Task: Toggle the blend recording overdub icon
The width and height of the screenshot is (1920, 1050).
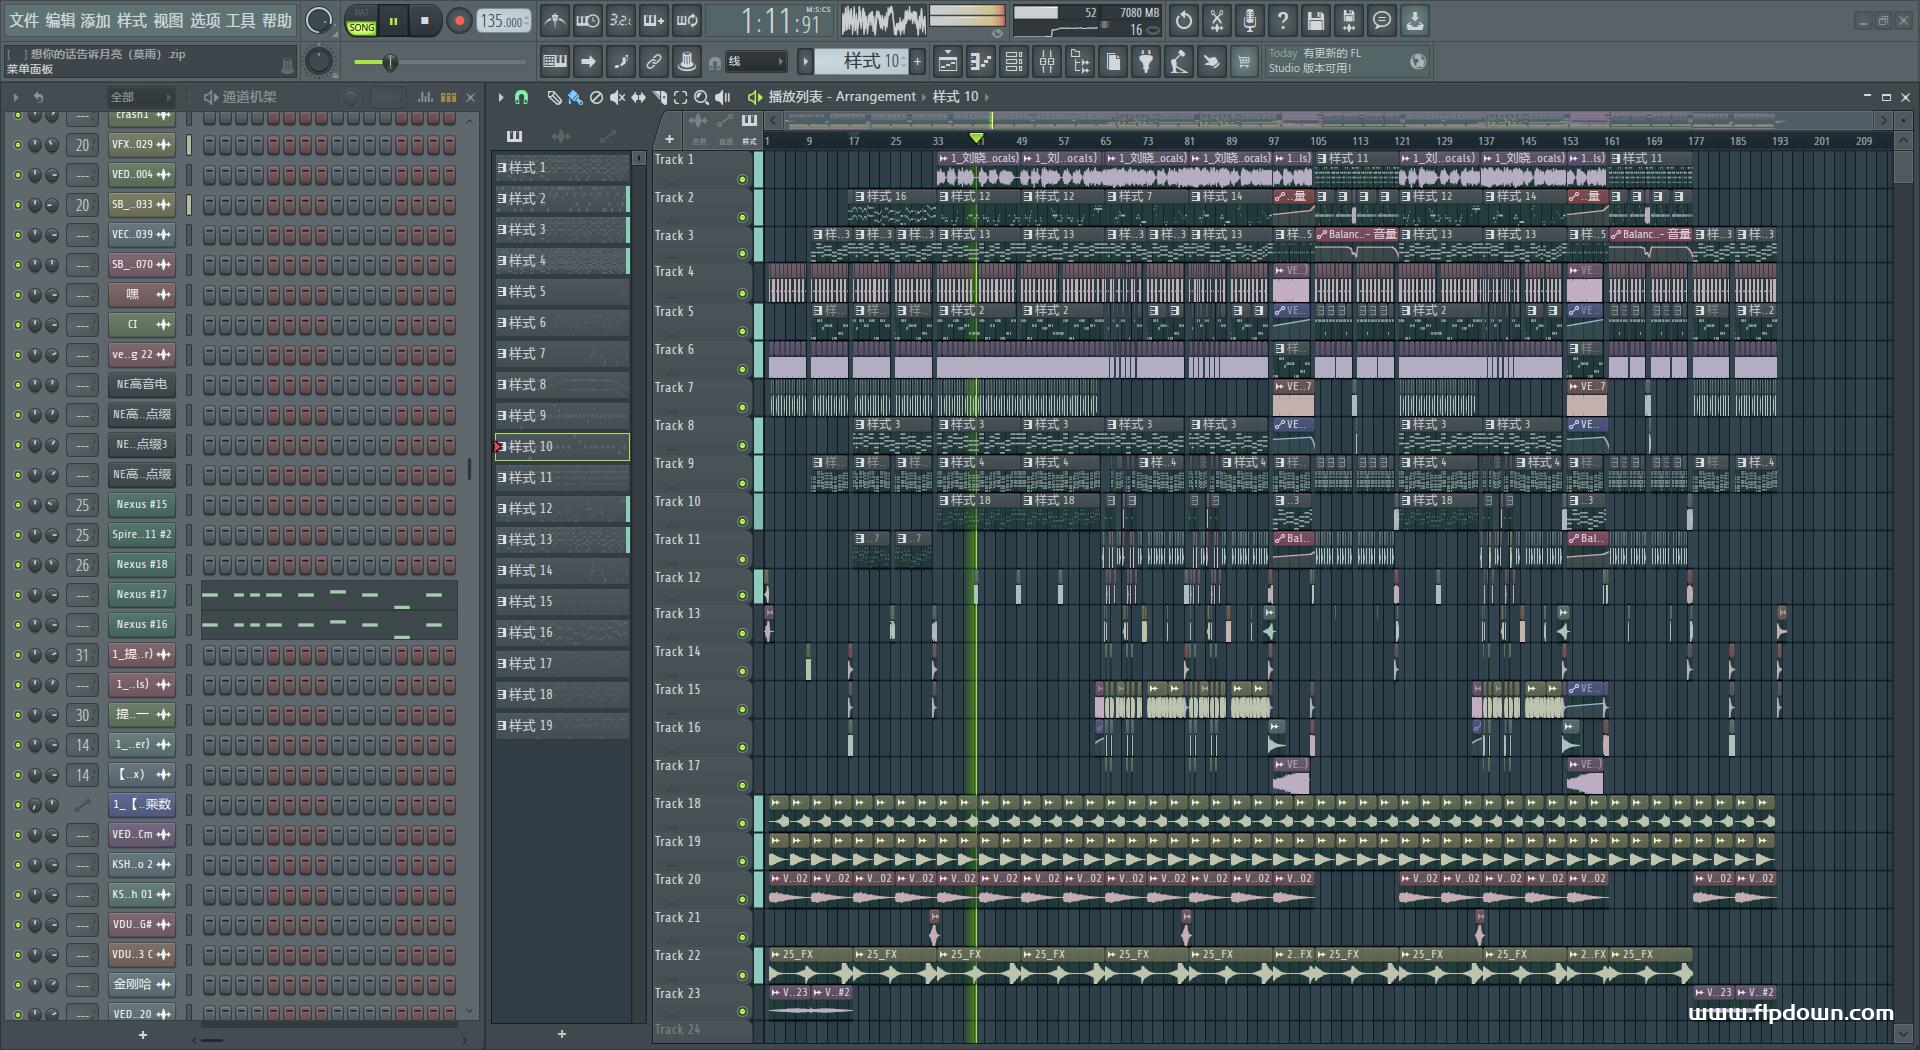Action: point(654,20)
